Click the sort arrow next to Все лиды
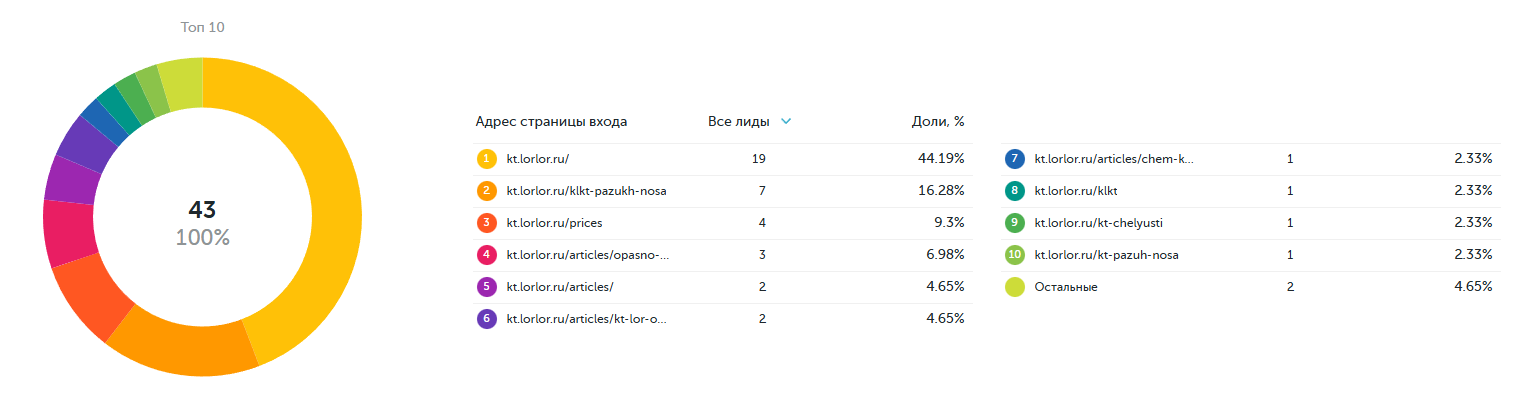Viewport: 1537px width, 407px height. click(786, 122)
